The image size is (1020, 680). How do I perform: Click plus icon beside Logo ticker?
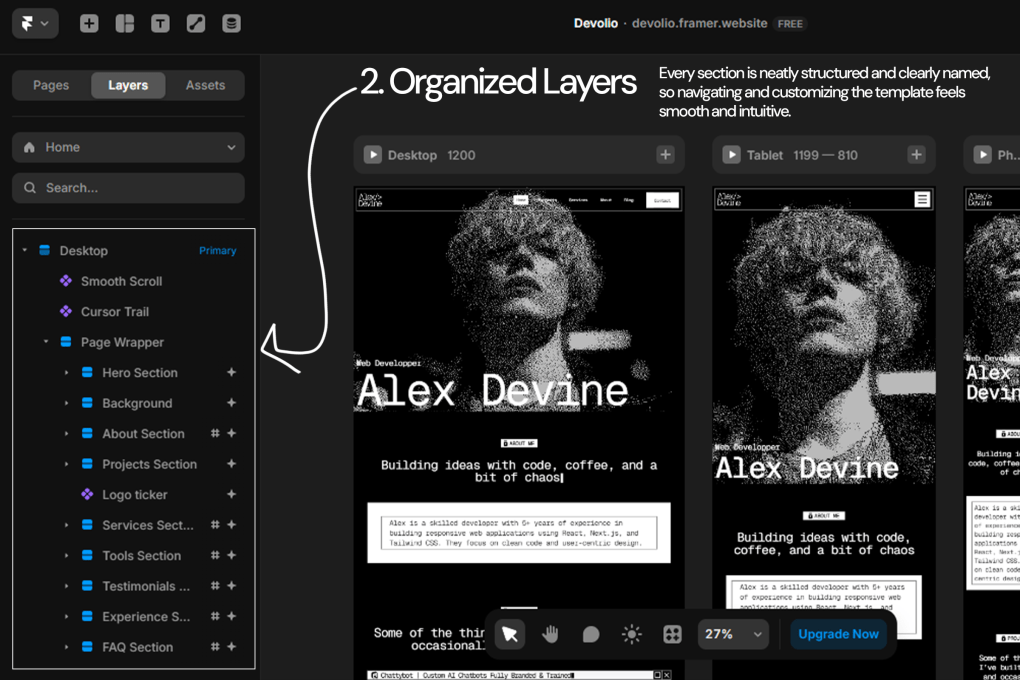point(231,495)
